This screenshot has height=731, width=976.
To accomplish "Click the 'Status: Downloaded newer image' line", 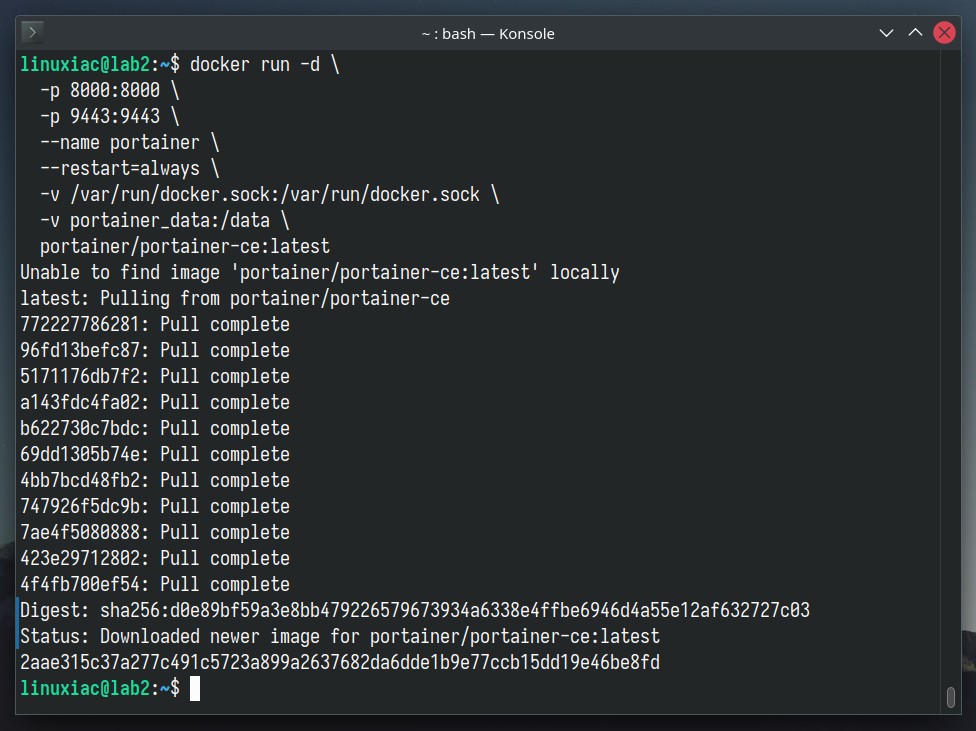I will pyautogui.click(x=340, y=636).
